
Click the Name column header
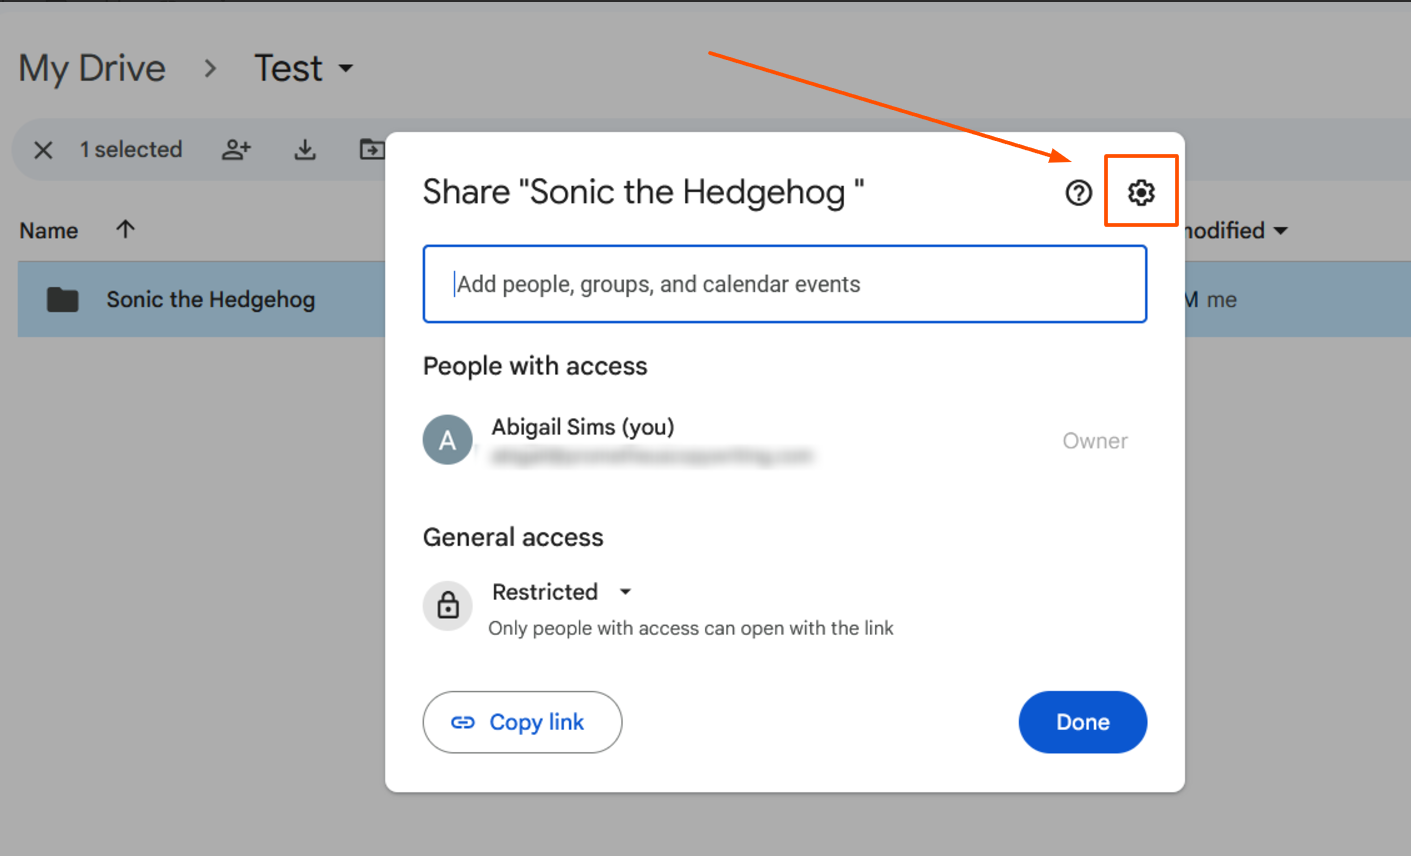pos(48,231)
